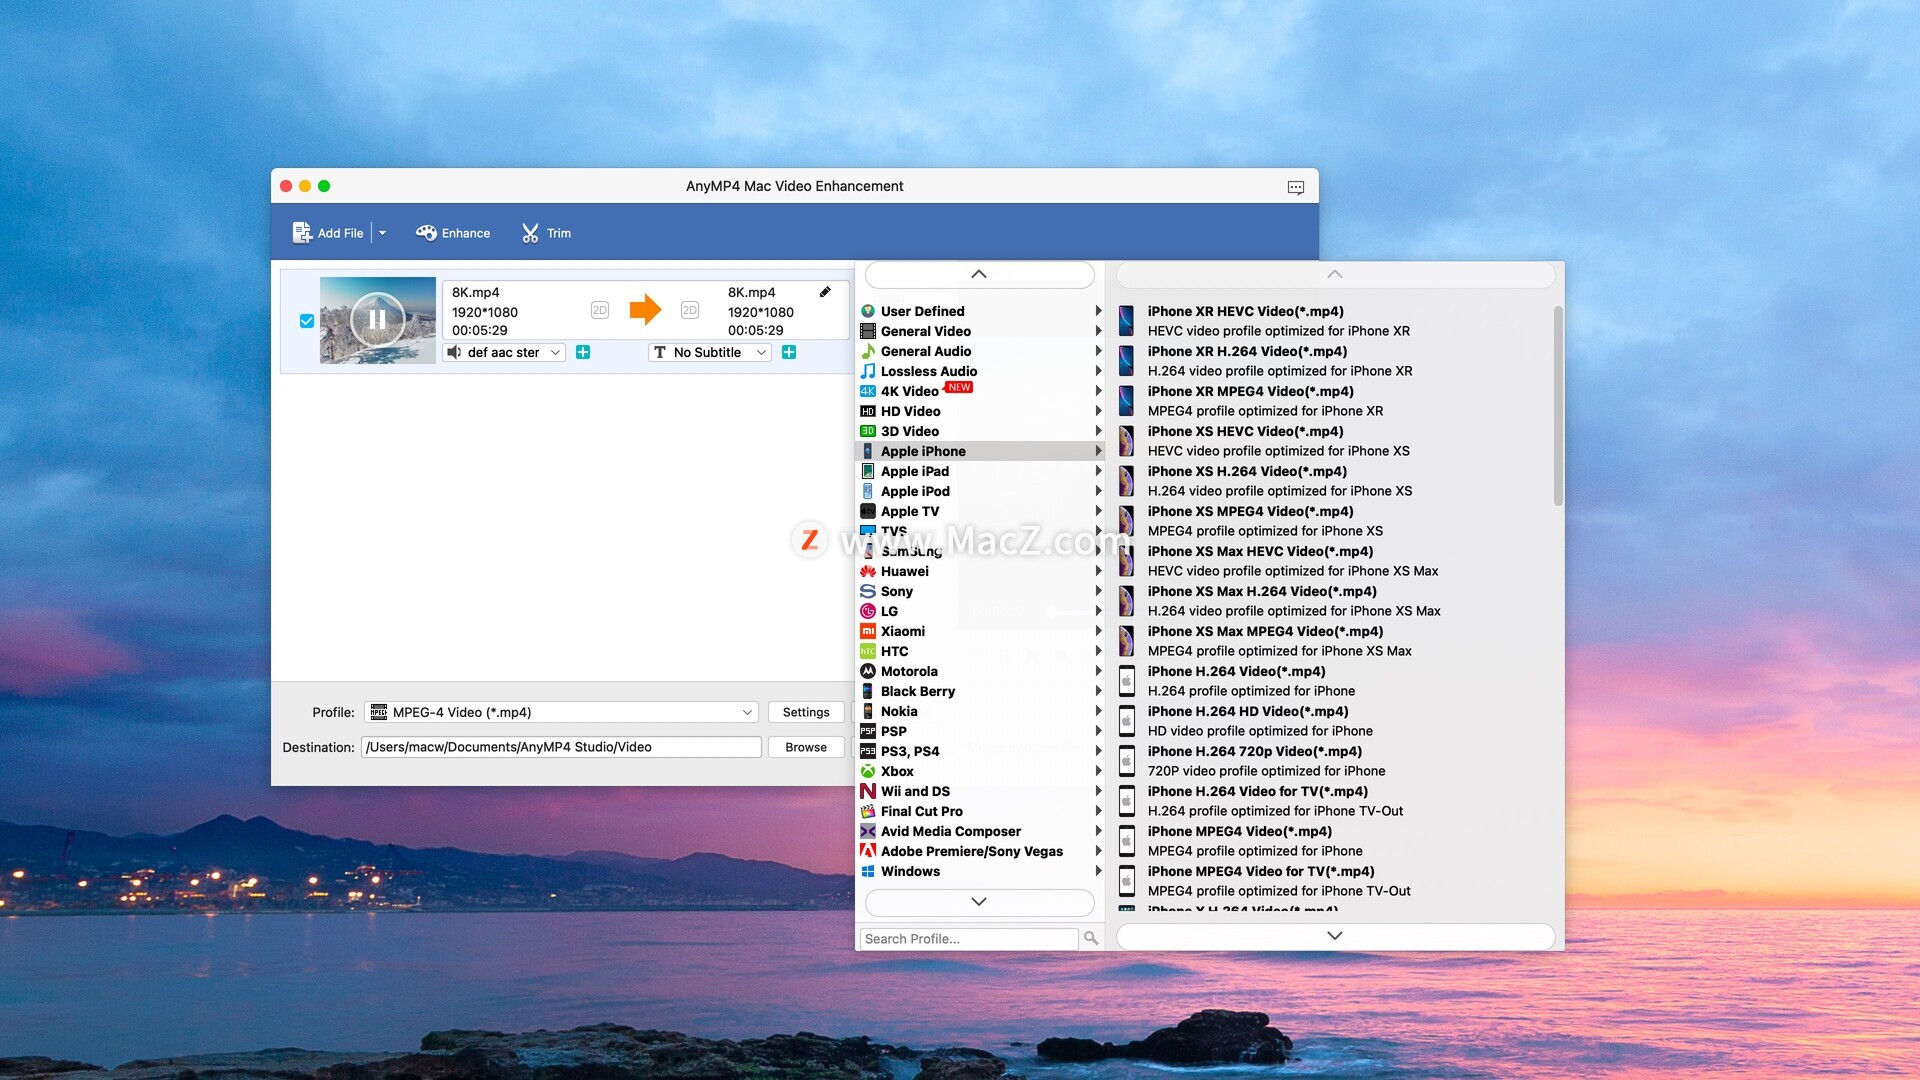
Task: Click the Add File button
Action: click(x=328, y=233)
